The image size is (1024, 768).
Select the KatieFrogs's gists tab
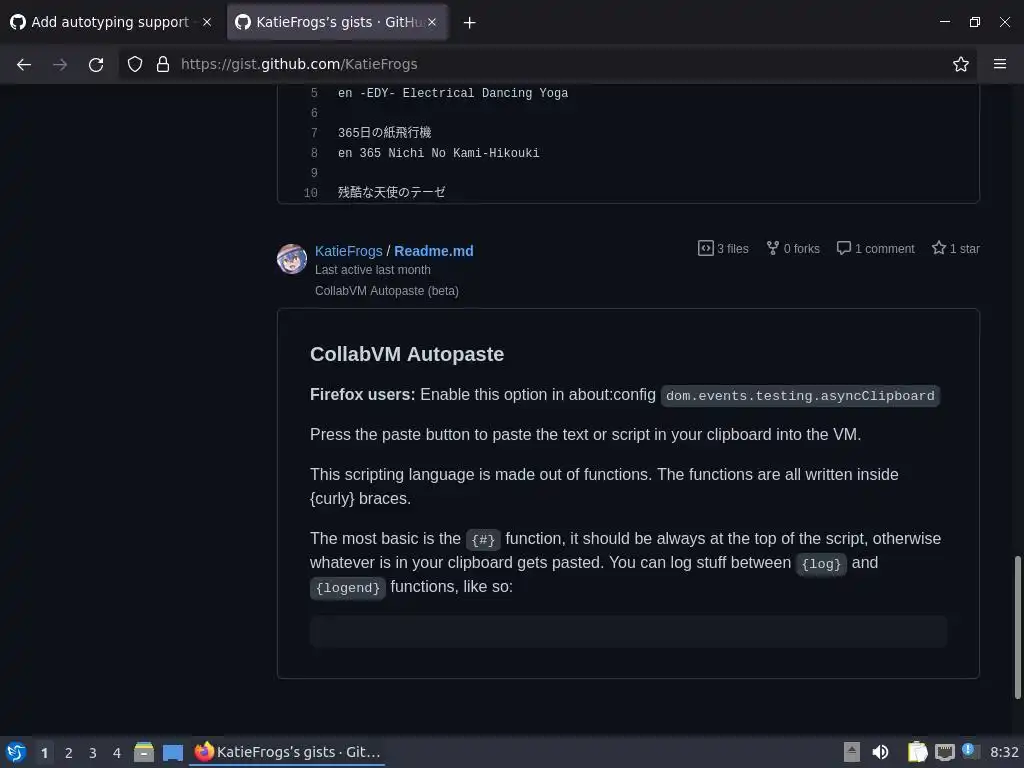(337, 22)
